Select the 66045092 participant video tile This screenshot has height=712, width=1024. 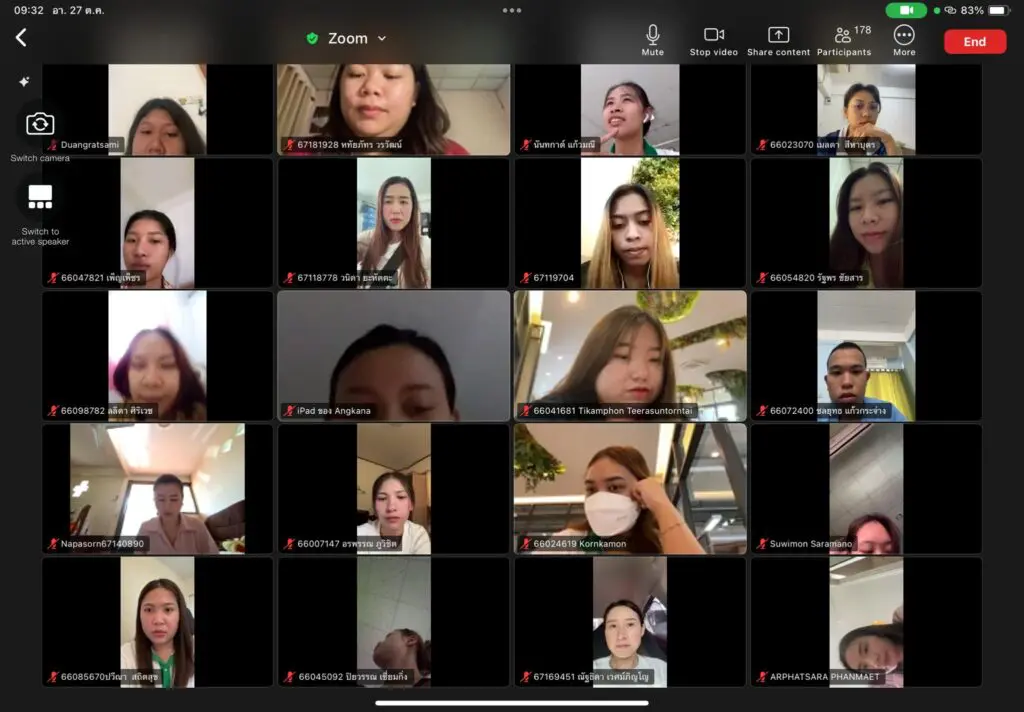394,622
